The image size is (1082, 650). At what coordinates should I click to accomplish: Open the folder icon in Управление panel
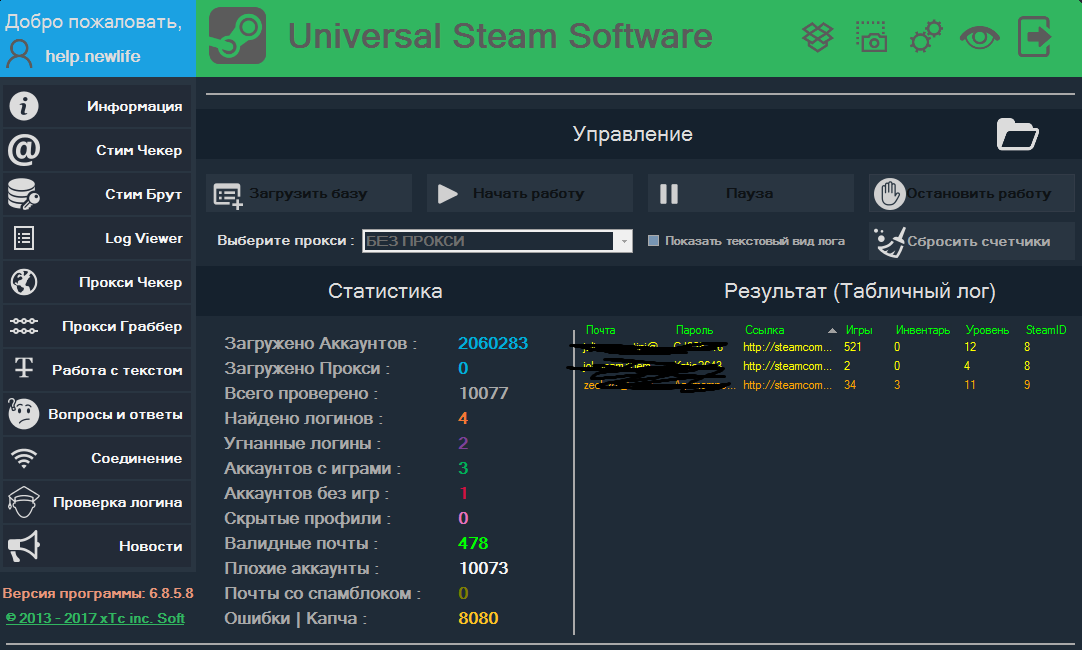coord(1017,134)
